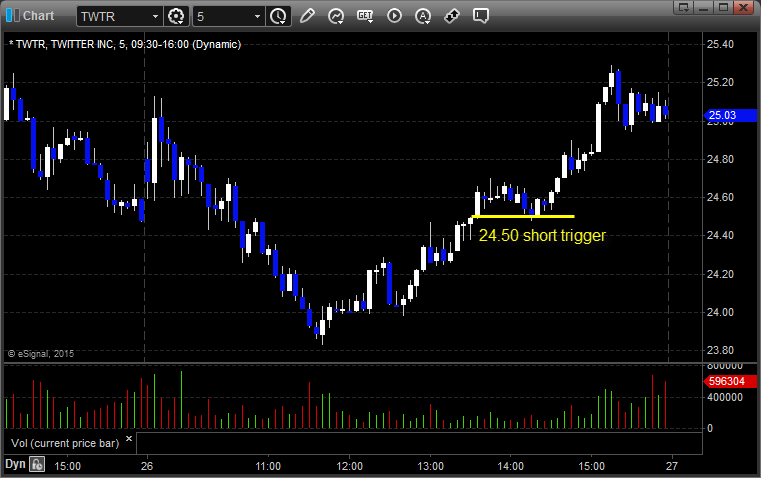Click the 25.20 price axis label
Viewport: 761px width, 478px height.
click(x=720, y=82)
